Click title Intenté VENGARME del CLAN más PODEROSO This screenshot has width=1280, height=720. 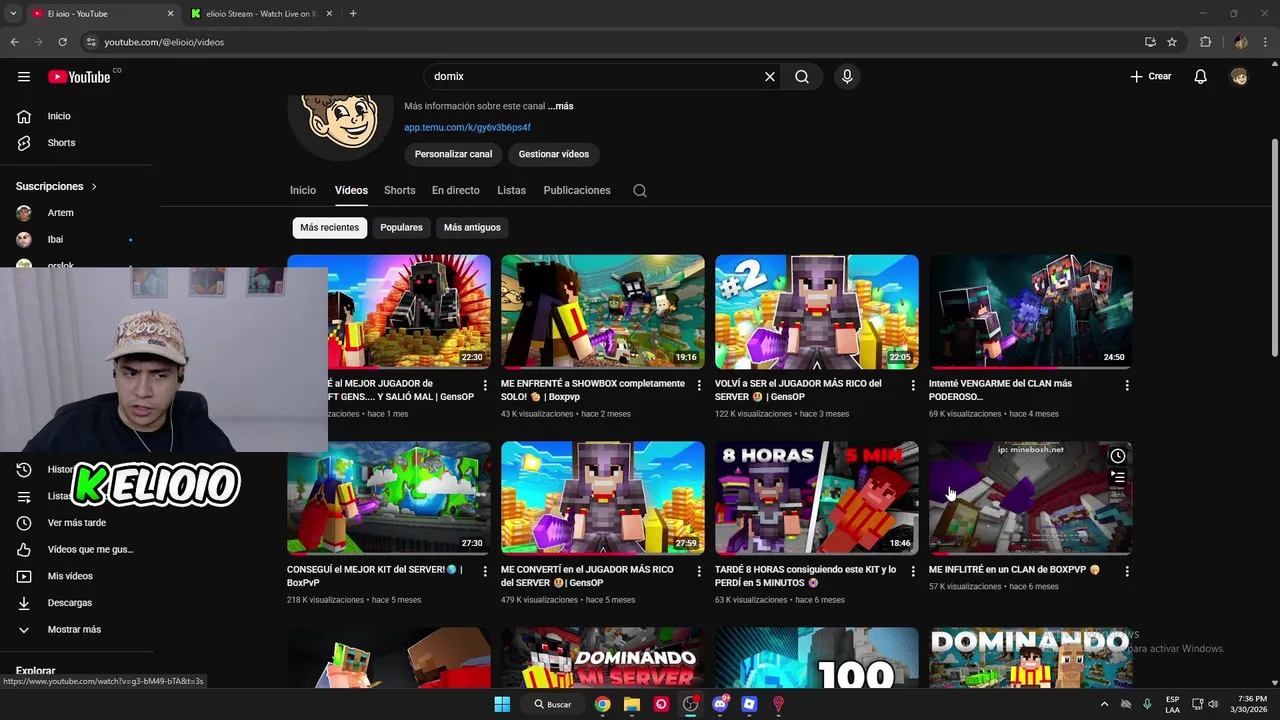click(x=1000, y=390)
